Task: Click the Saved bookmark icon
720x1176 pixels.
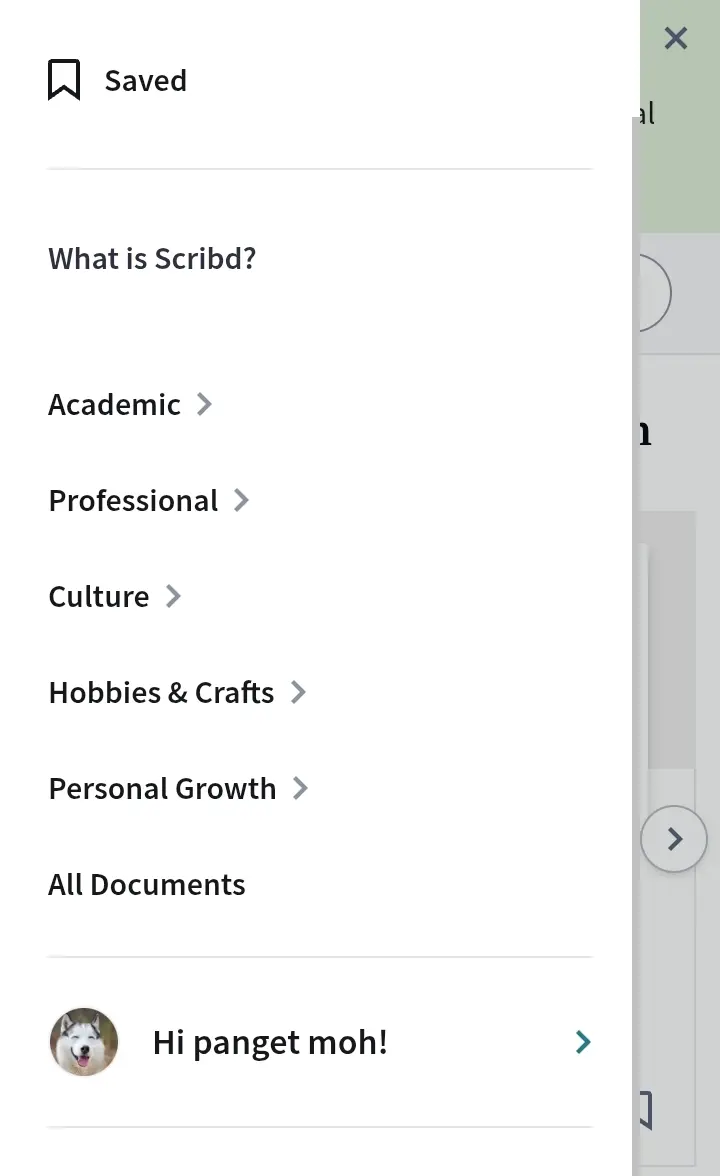Action: coord(64,80)
